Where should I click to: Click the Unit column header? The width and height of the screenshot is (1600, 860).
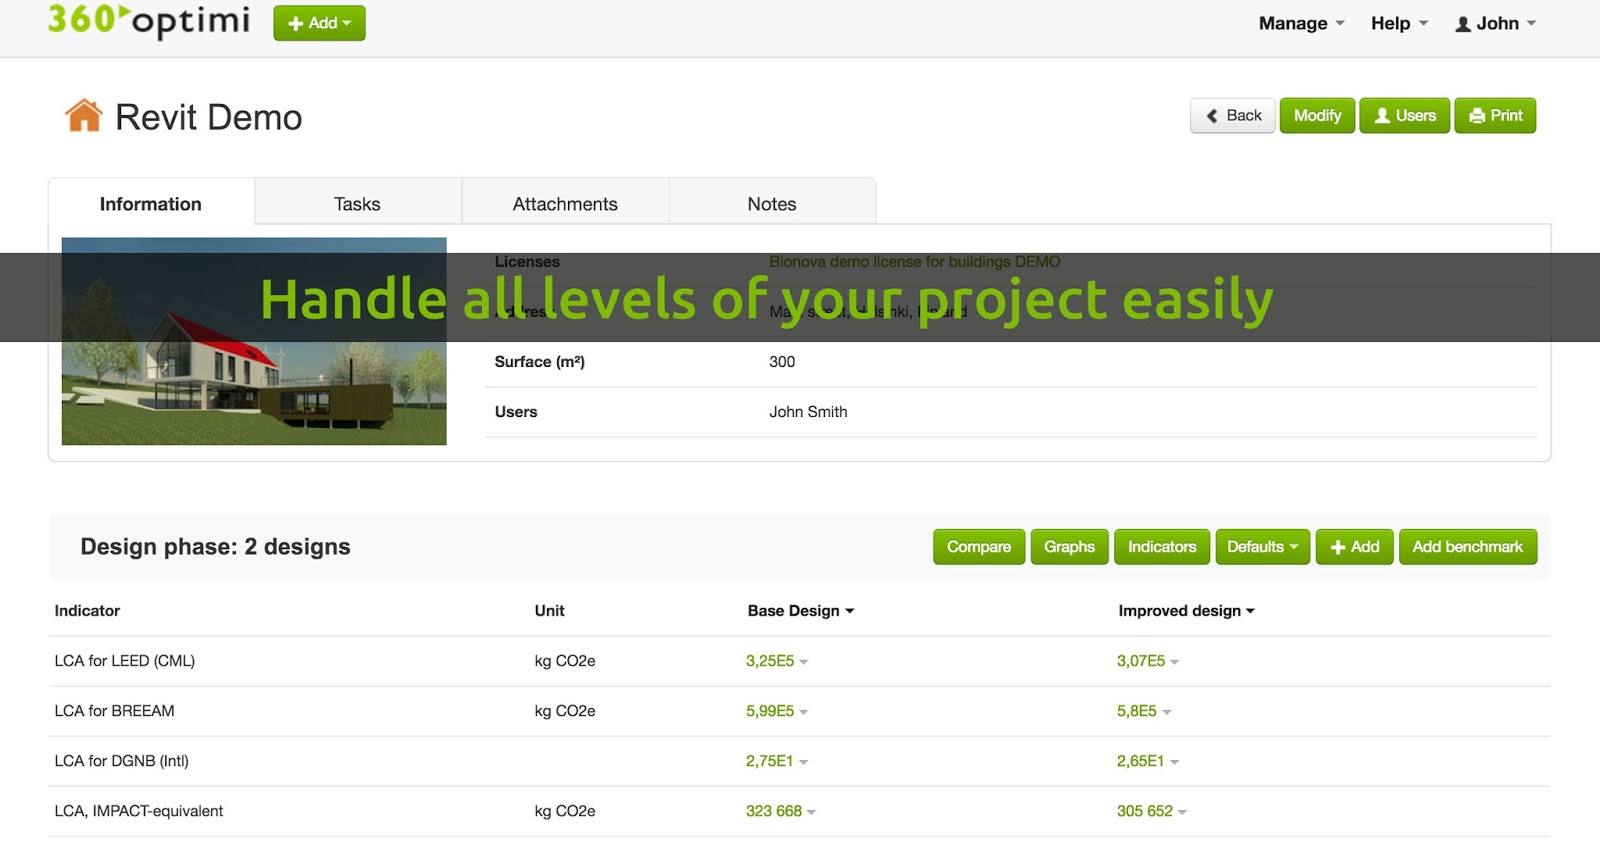coord(549,611)
